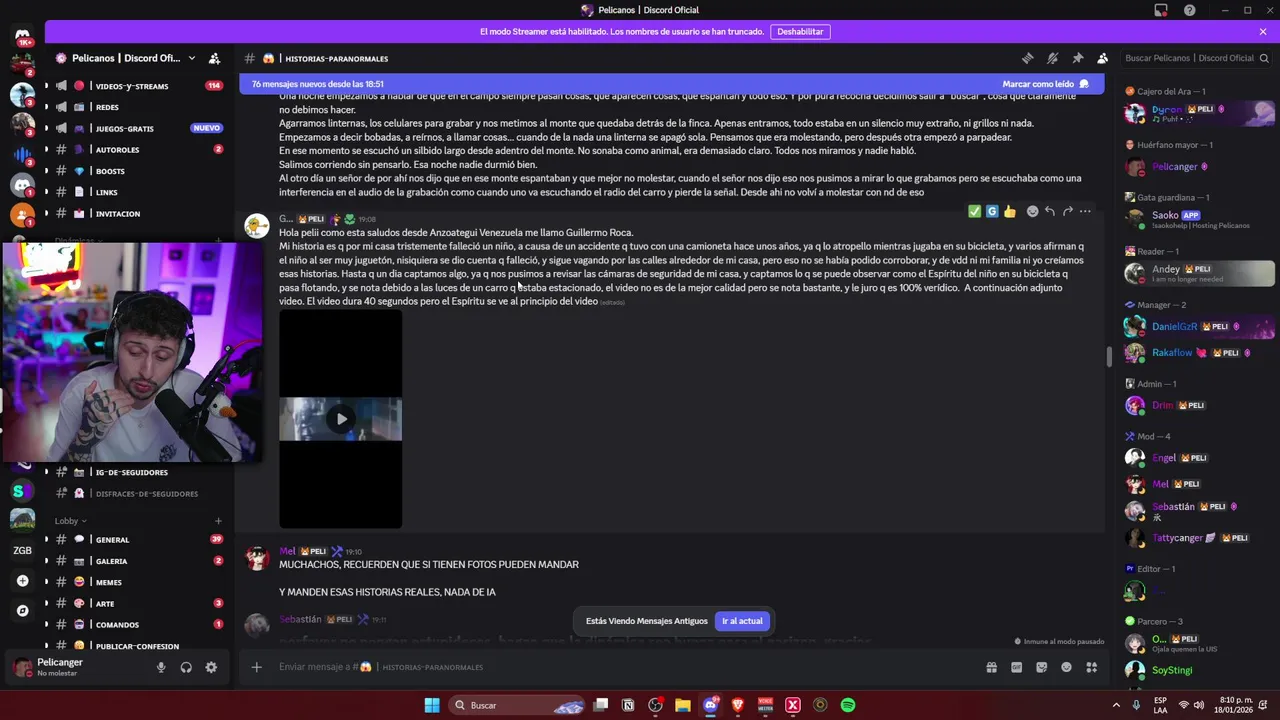The image size is (1280, 720).
Task: Click Ir al actual button
Action: 742,621
